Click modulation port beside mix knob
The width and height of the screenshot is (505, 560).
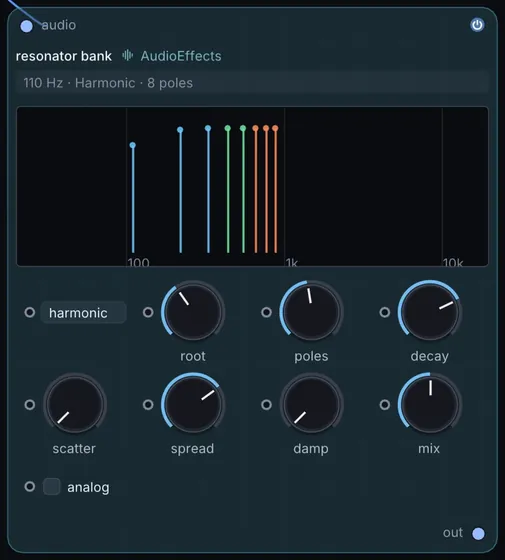click(385, 405)
